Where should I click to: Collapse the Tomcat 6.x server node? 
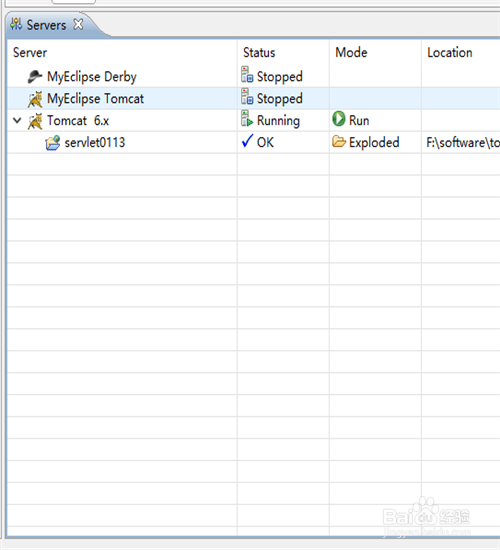[x=17, y=121]
